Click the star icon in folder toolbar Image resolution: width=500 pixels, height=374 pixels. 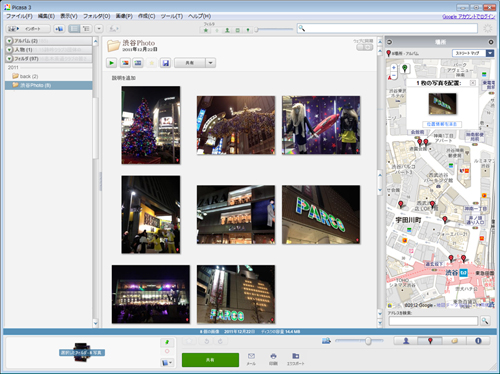pos(152,63)
